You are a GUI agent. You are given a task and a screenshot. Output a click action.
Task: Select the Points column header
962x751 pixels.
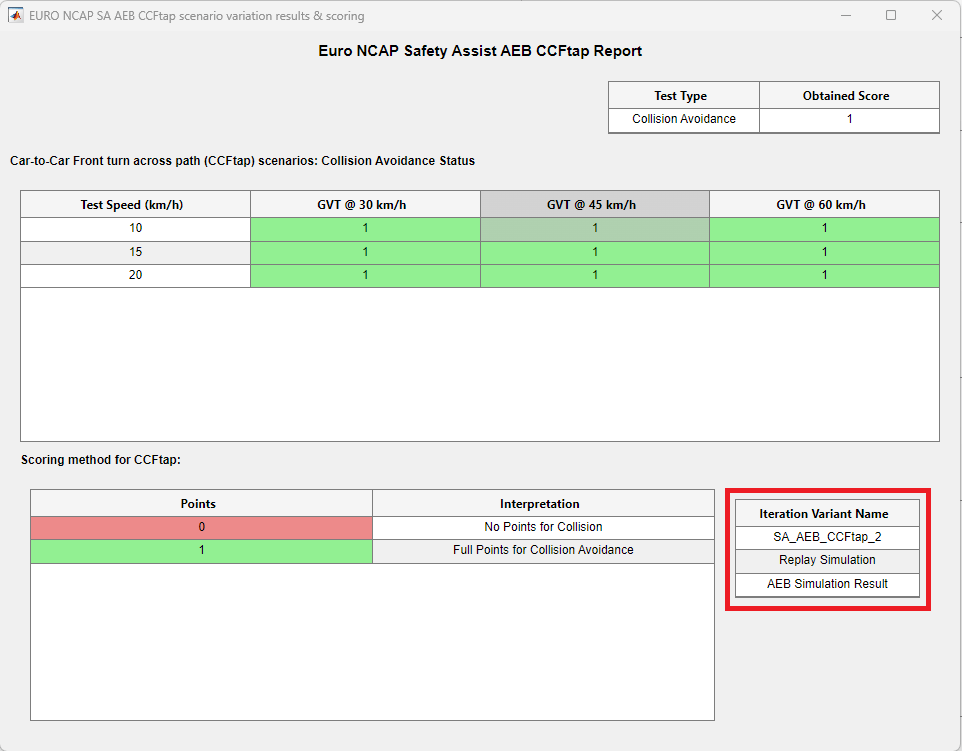click(x=201, y=504)
